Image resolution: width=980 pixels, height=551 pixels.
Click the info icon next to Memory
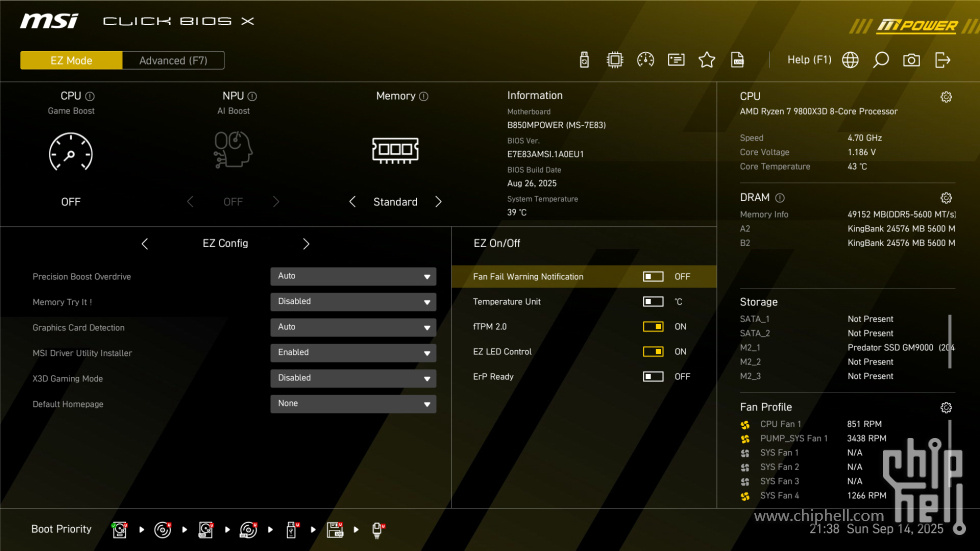point(424,96)
